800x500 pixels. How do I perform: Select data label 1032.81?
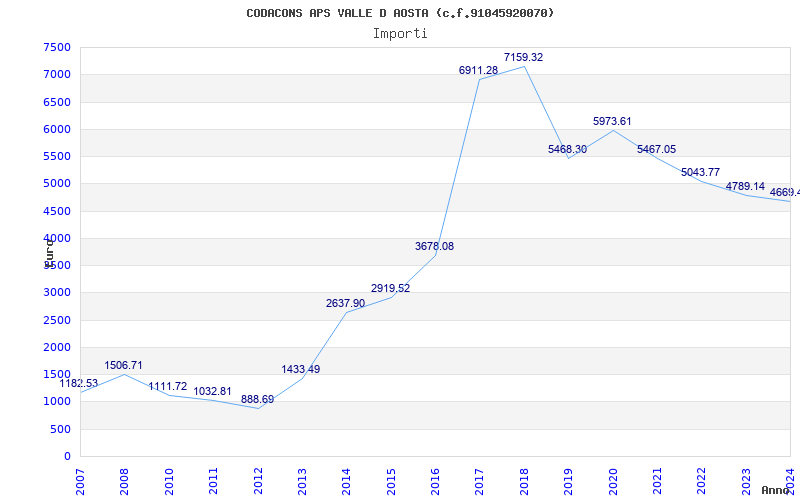point(212,391)
